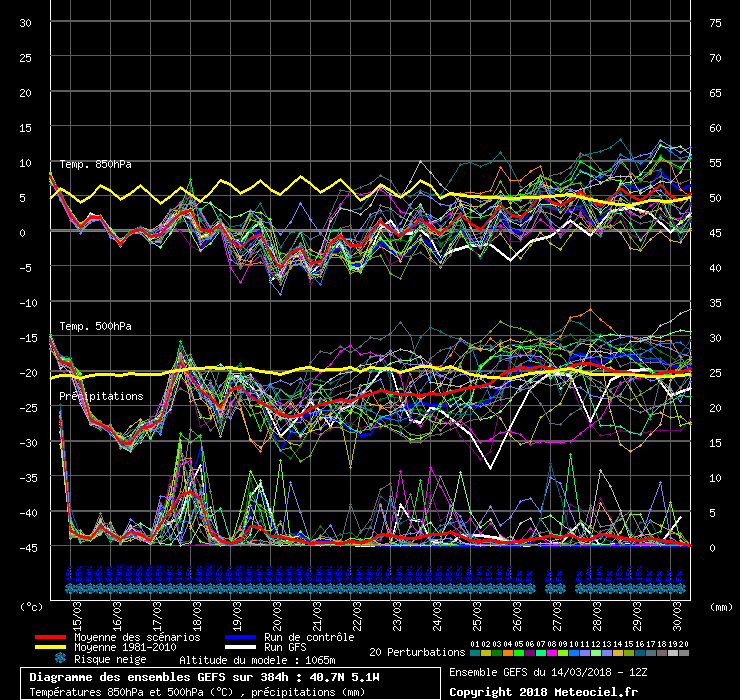Click the snowflake icon beside Risque neige
740x700 pixels.
[60, 658]
